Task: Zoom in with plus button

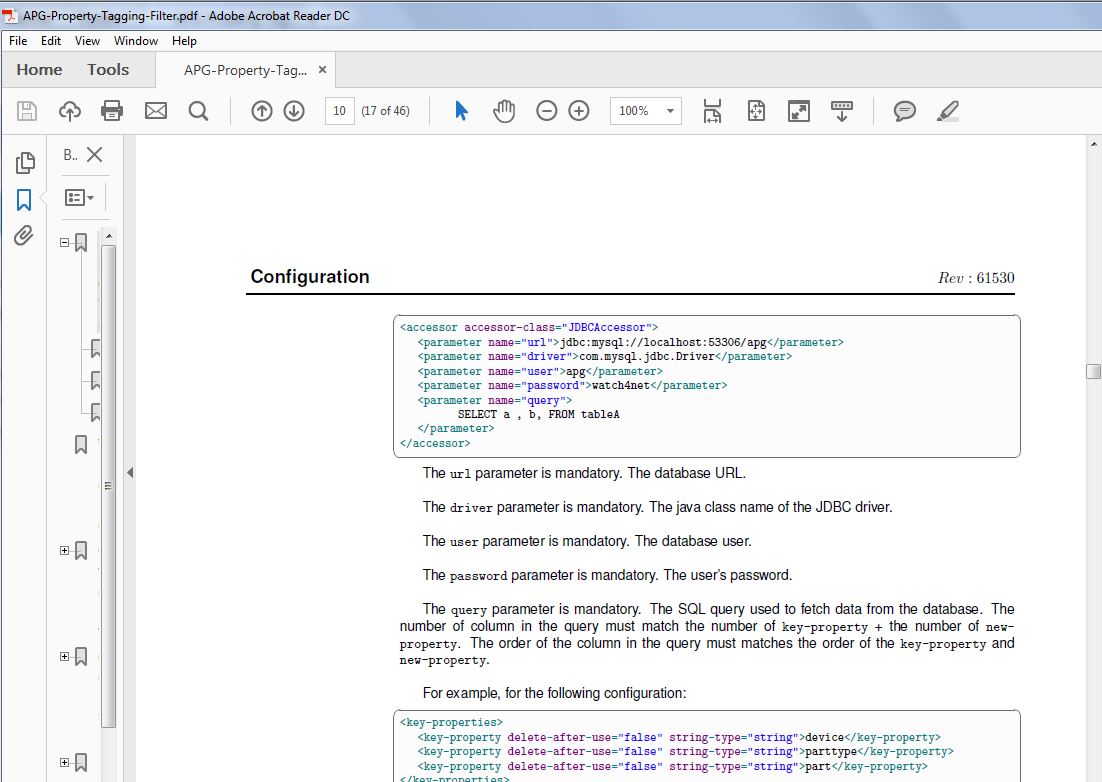Action: 578,111
